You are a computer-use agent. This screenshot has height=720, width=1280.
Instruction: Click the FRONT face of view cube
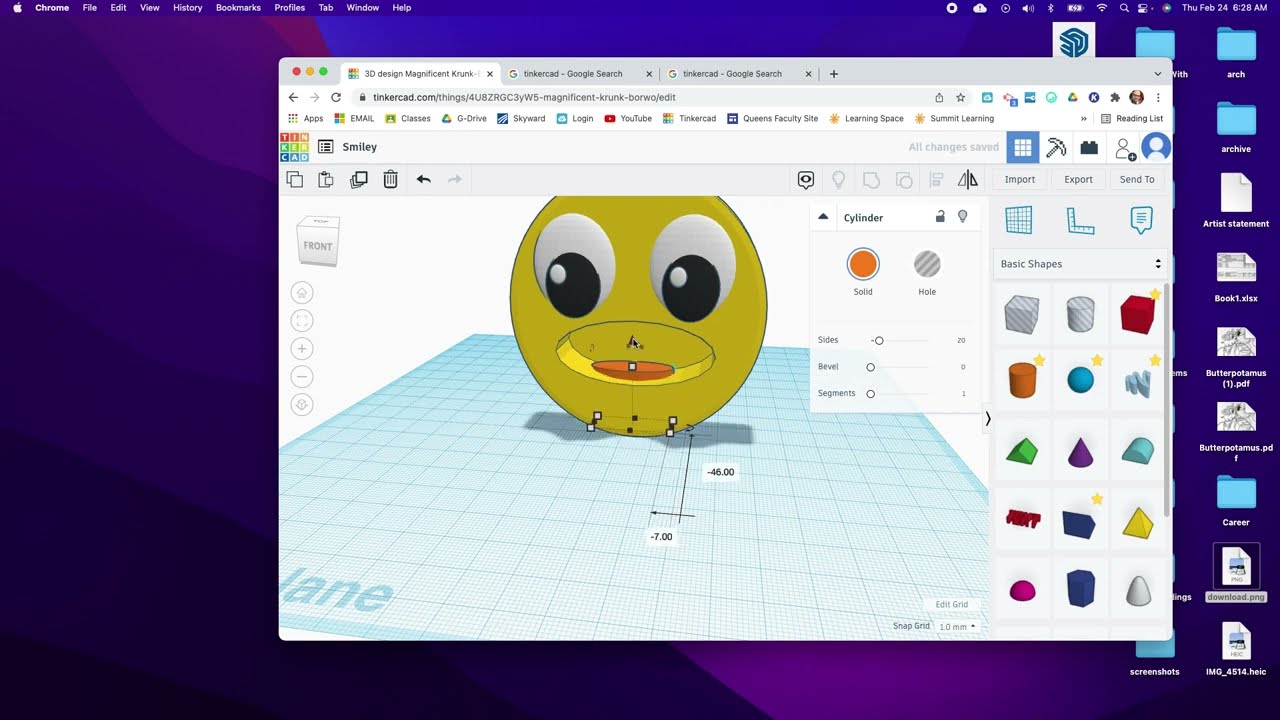[318, 246]
